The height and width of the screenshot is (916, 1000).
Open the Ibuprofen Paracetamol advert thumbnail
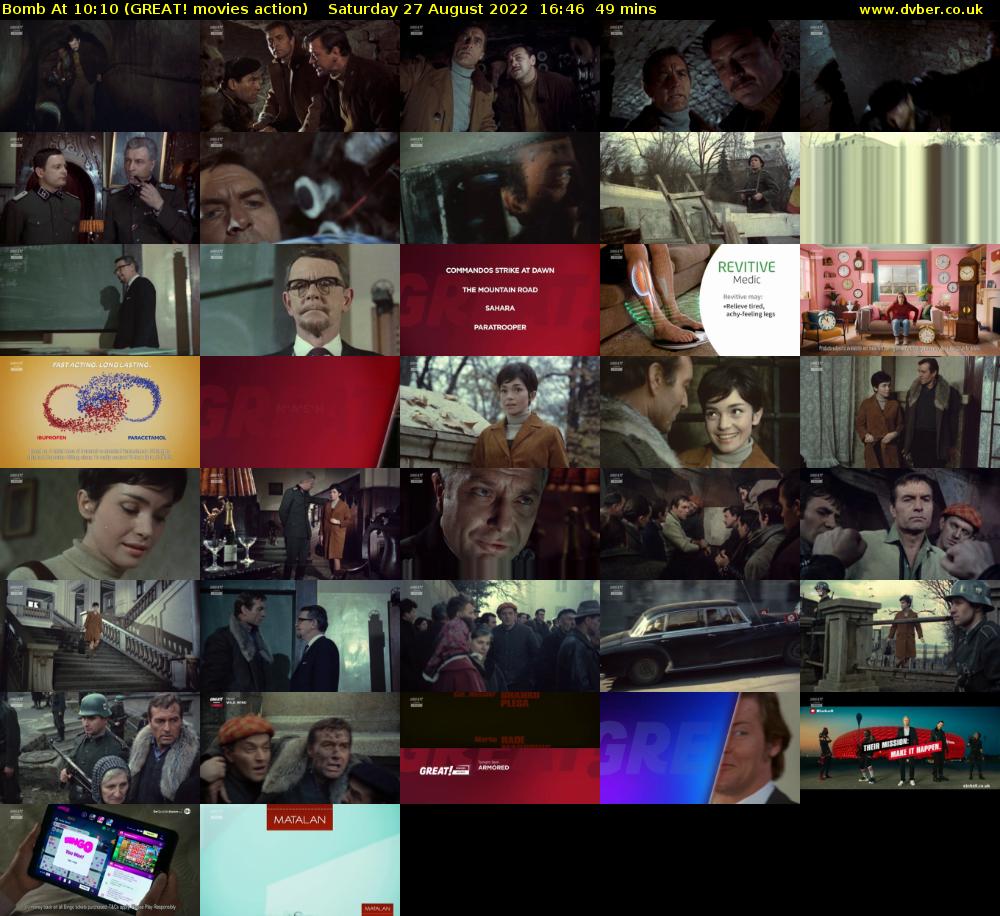click(99, 412)
